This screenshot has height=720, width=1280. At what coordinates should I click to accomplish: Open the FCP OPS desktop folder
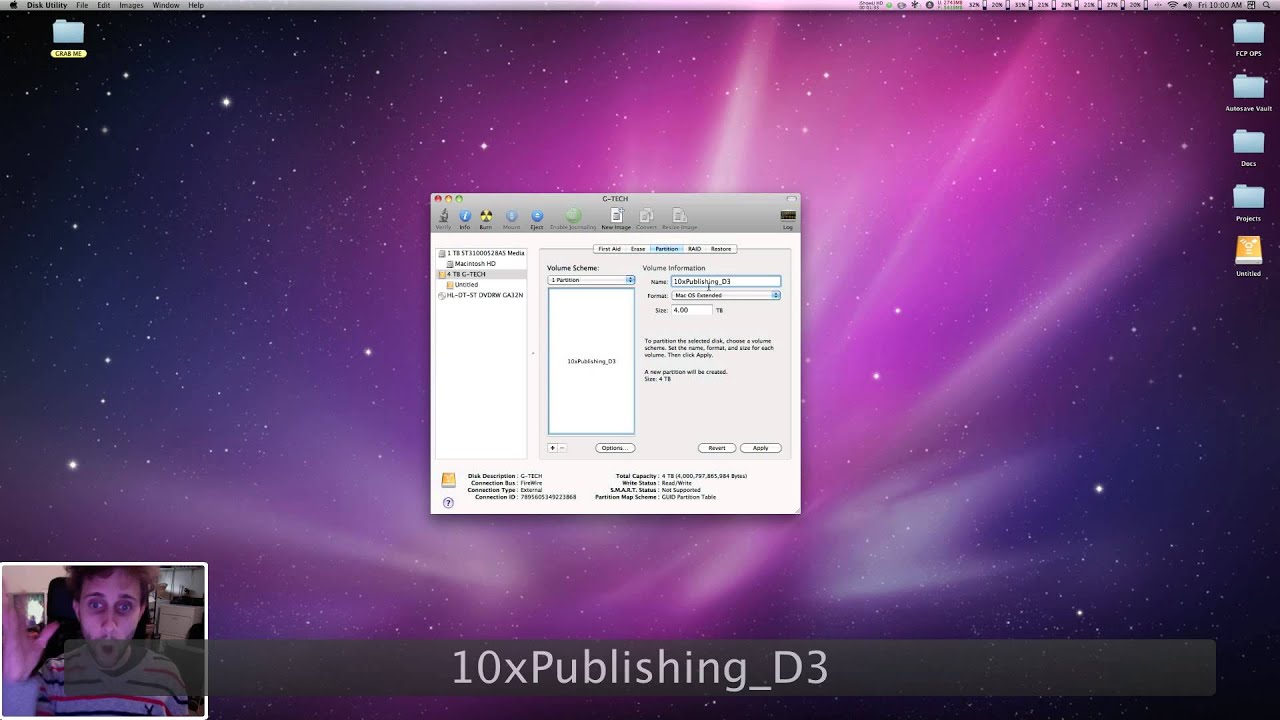(1248, 38)
